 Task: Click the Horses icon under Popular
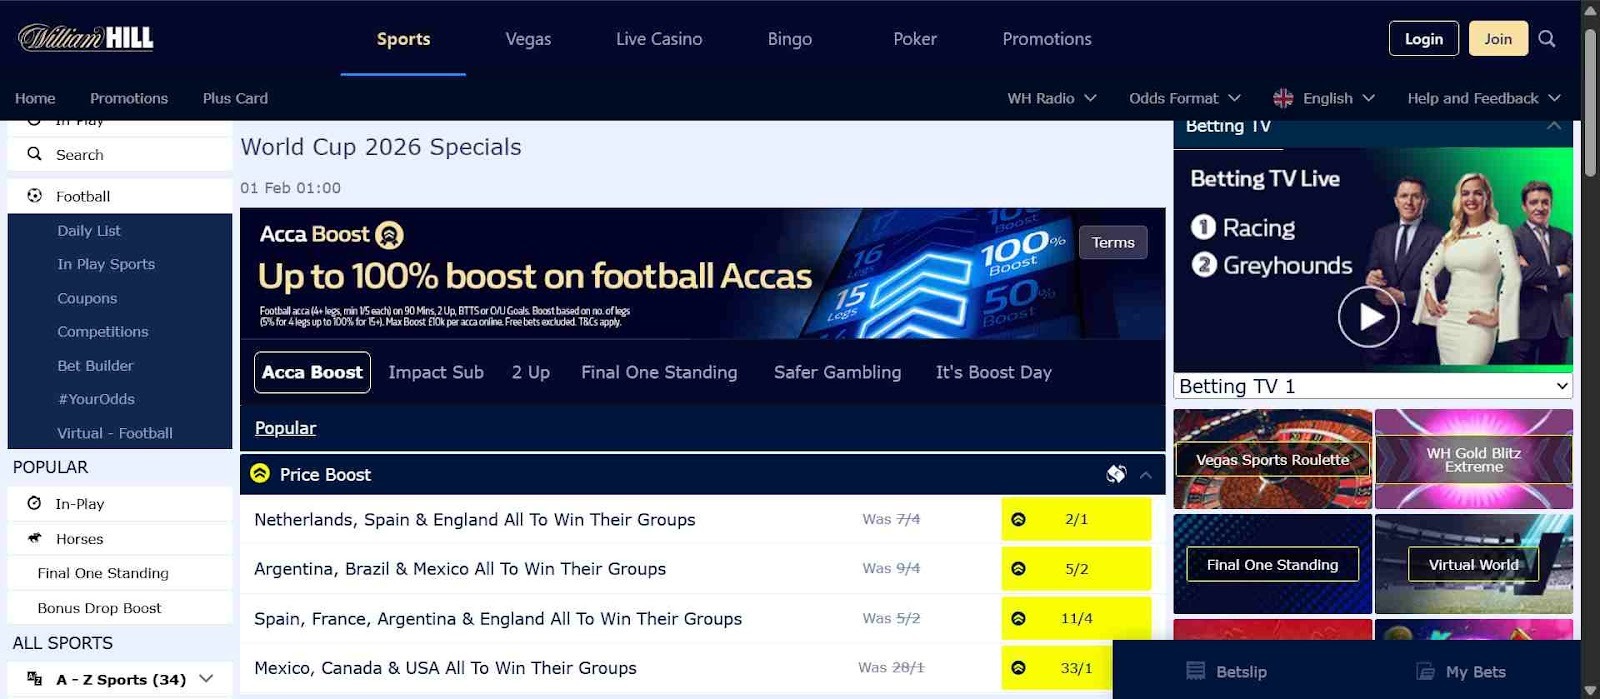point(36,538)
